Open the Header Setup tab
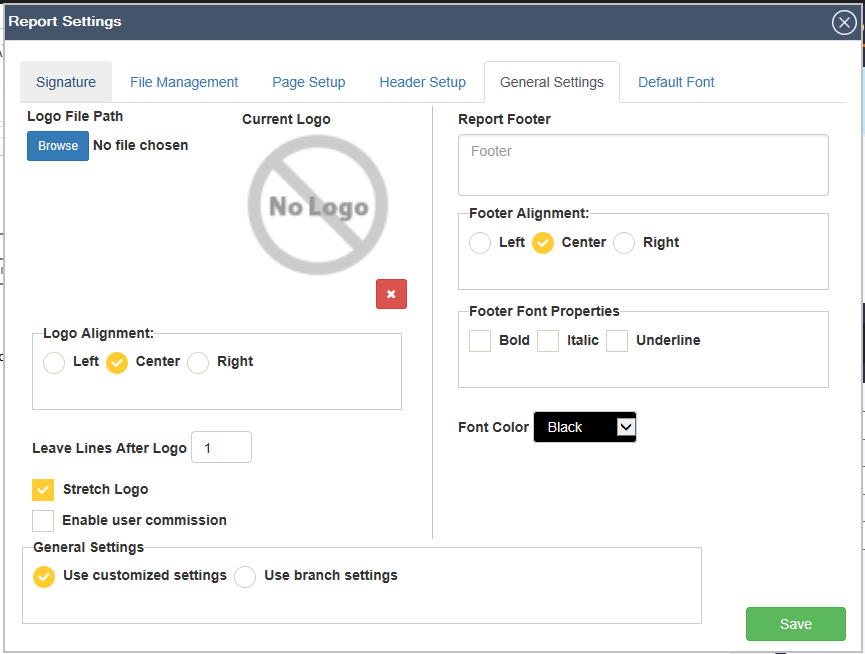This screenshot has width=865, height=654. (422, 82)
